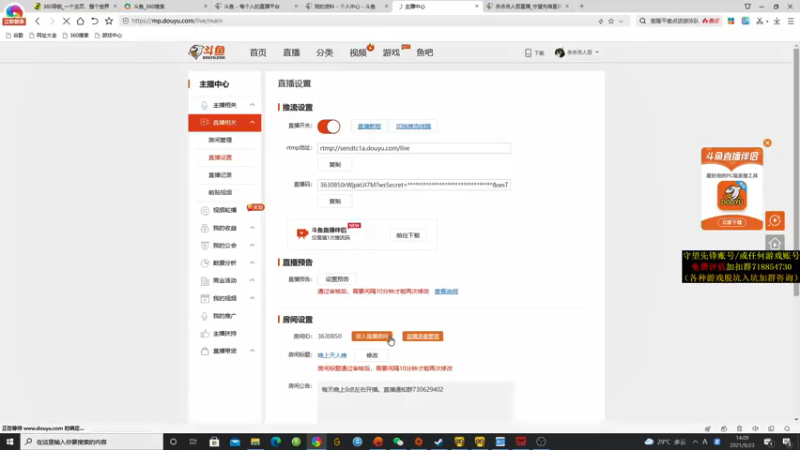The width and height of the screenshot is (800, 450).
Task: Go to 直播 in top navigation
Action: point(291,53)
